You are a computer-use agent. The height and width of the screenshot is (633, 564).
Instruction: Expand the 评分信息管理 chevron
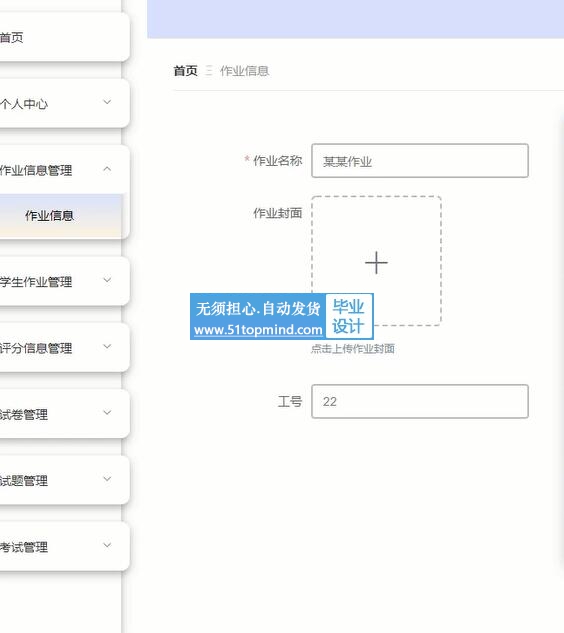(x=107, y=346)
